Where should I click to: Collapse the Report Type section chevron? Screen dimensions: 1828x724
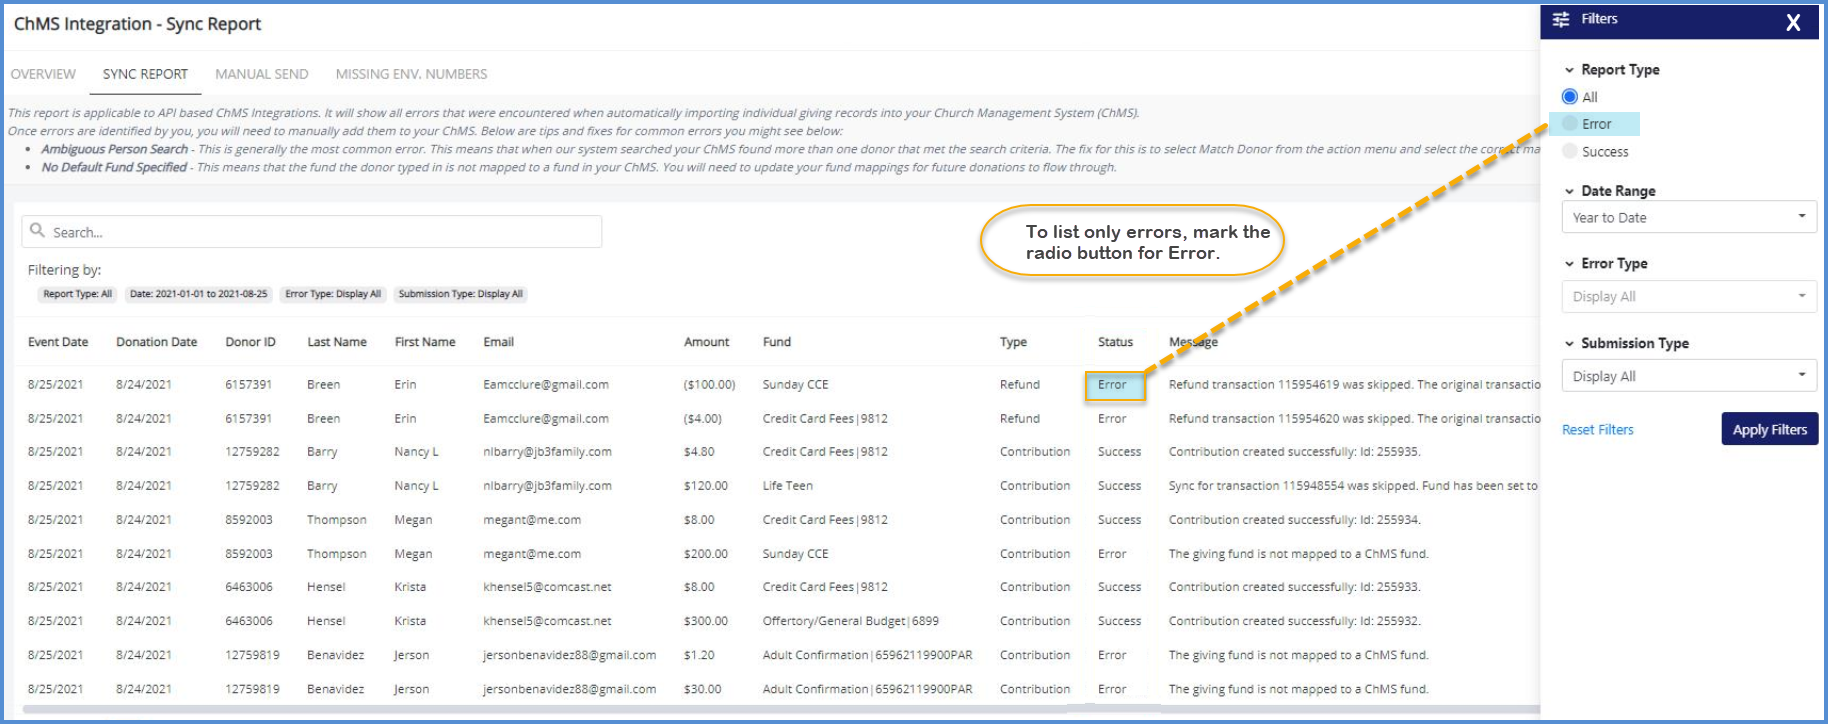[1569, 70]
